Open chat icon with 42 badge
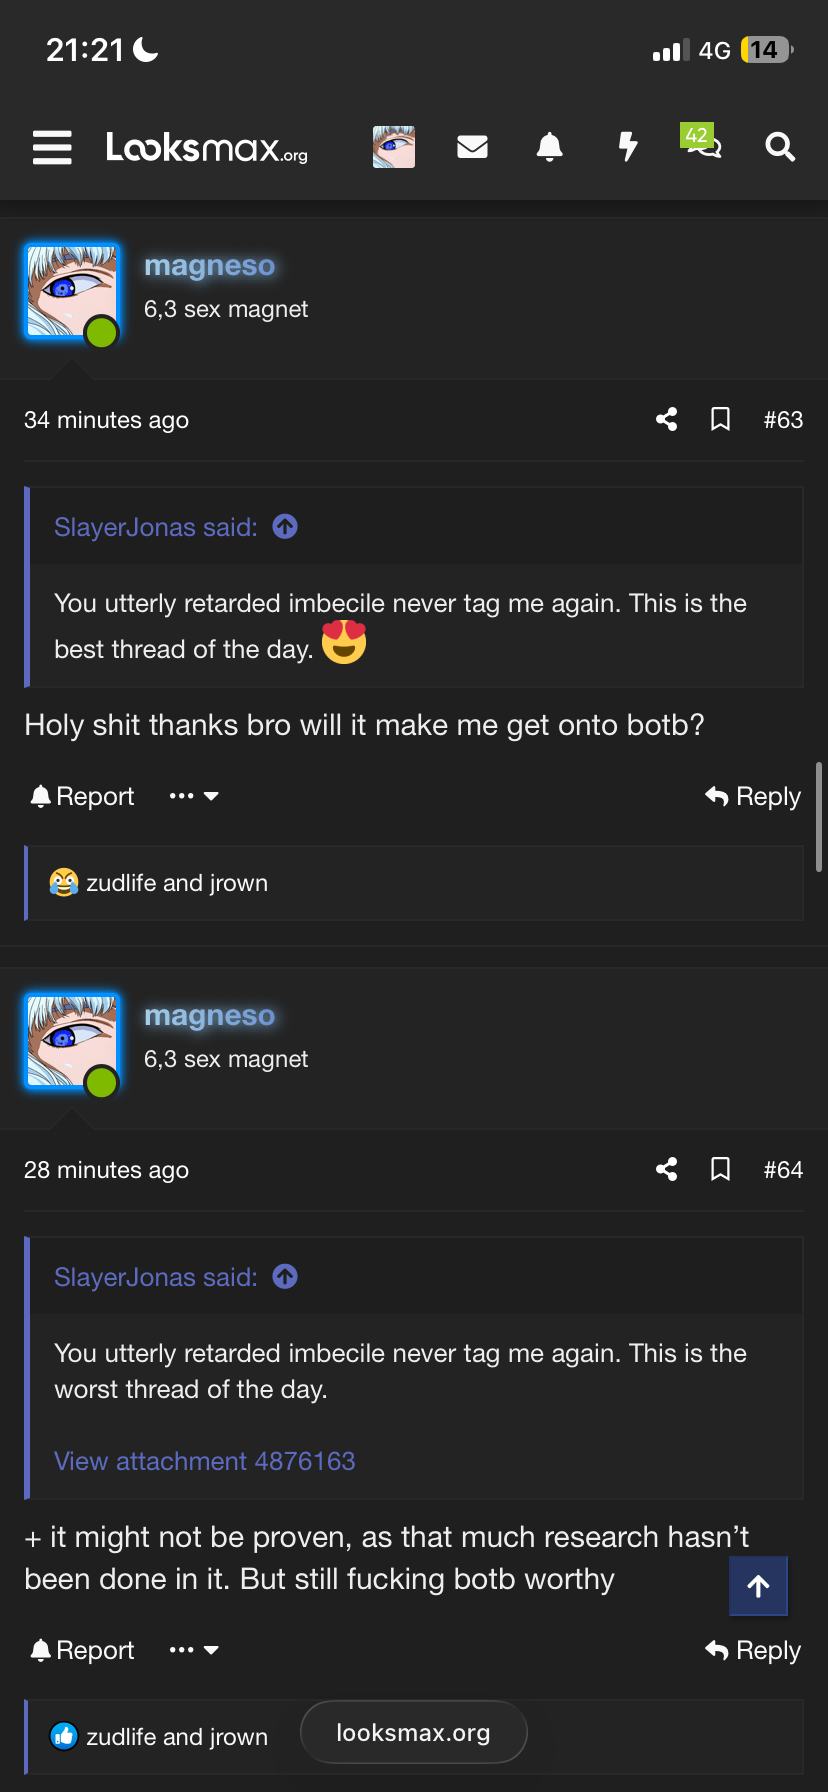Viewport: 828px width, 1792px height. [703, 144]
